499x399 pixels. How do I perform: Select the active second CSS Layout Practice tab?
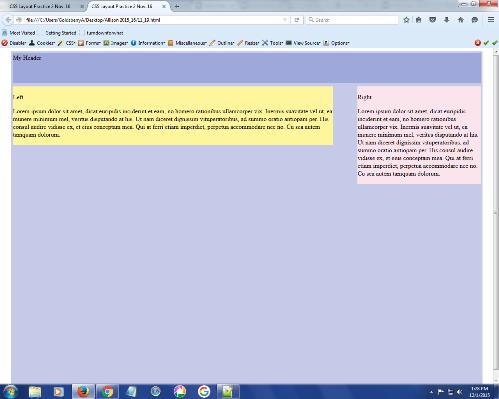pyautogui.click(x=127, y=6)
